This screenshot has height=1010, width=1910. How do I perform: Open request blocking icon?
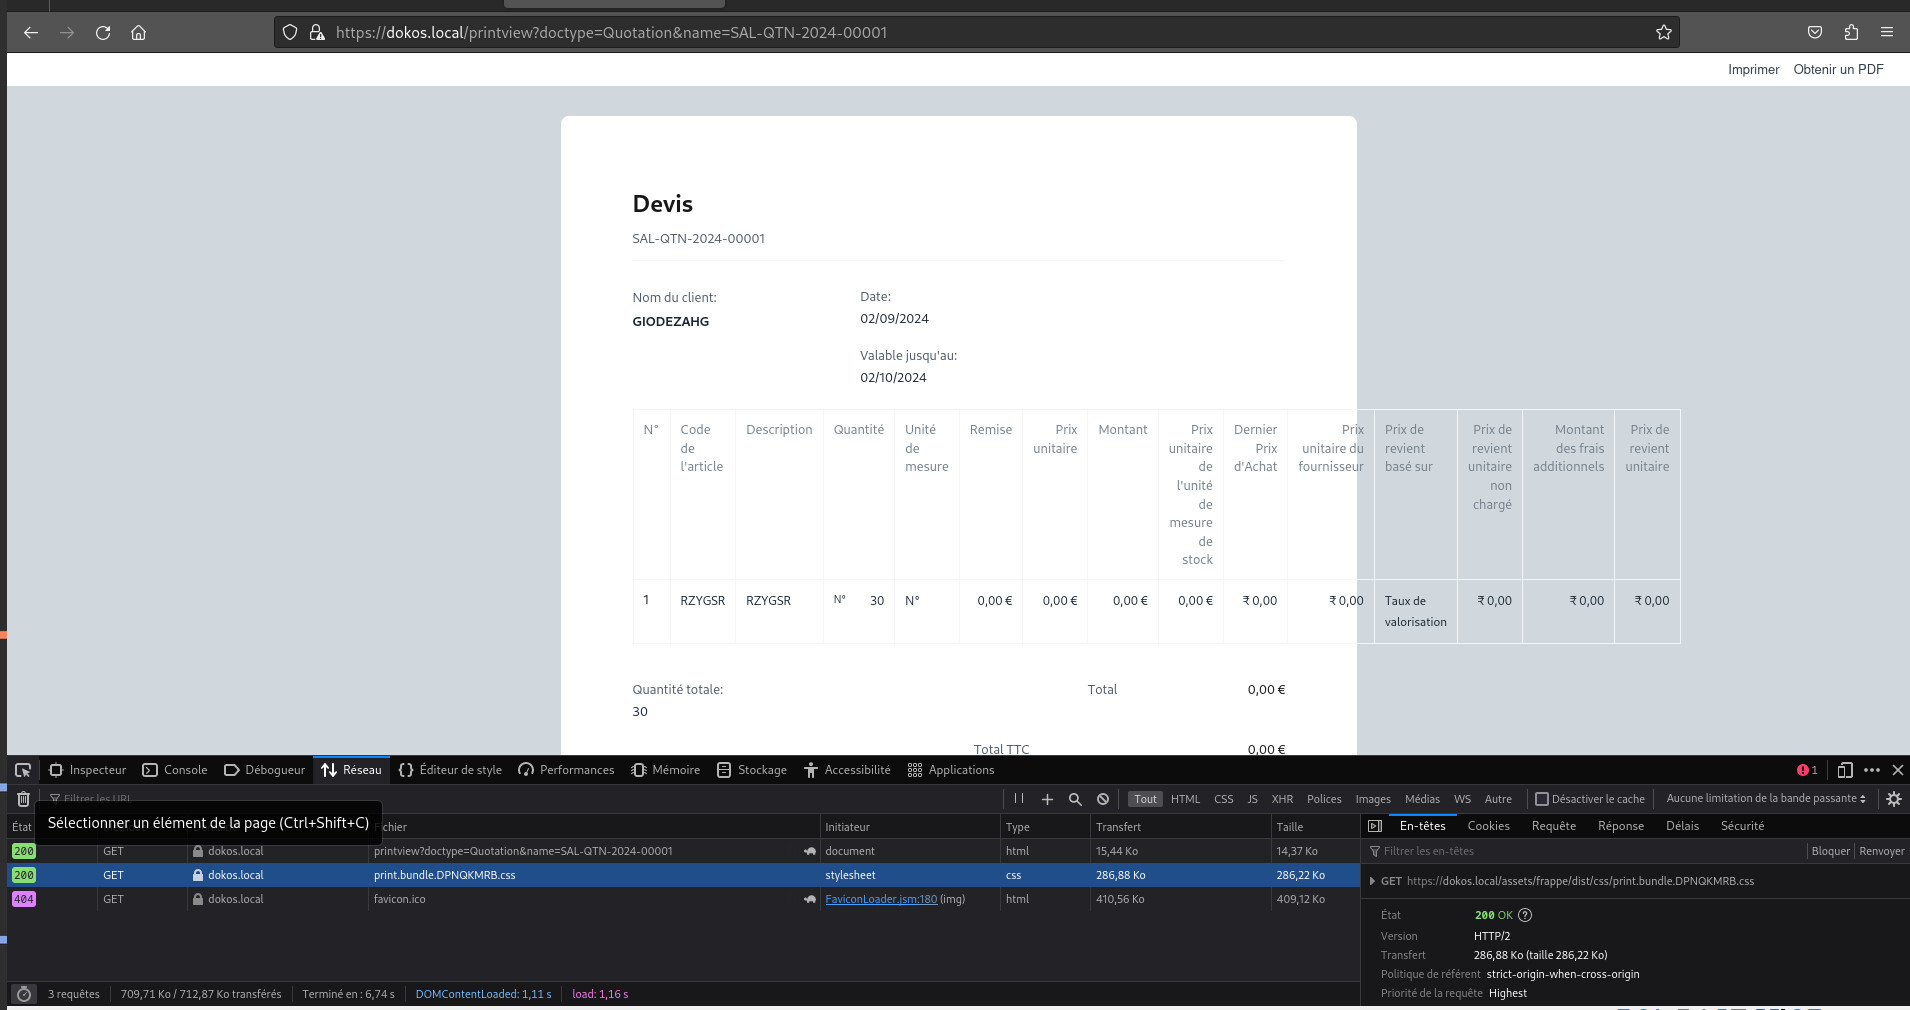pyautogui.click(x=1103, y=799)
